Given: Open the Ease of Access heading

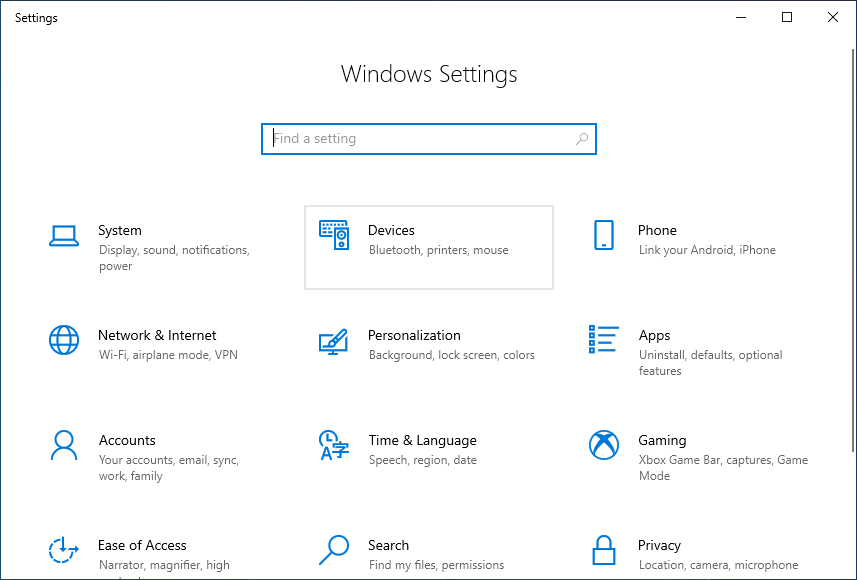Looking at the screenshot, I should (142, 545).
